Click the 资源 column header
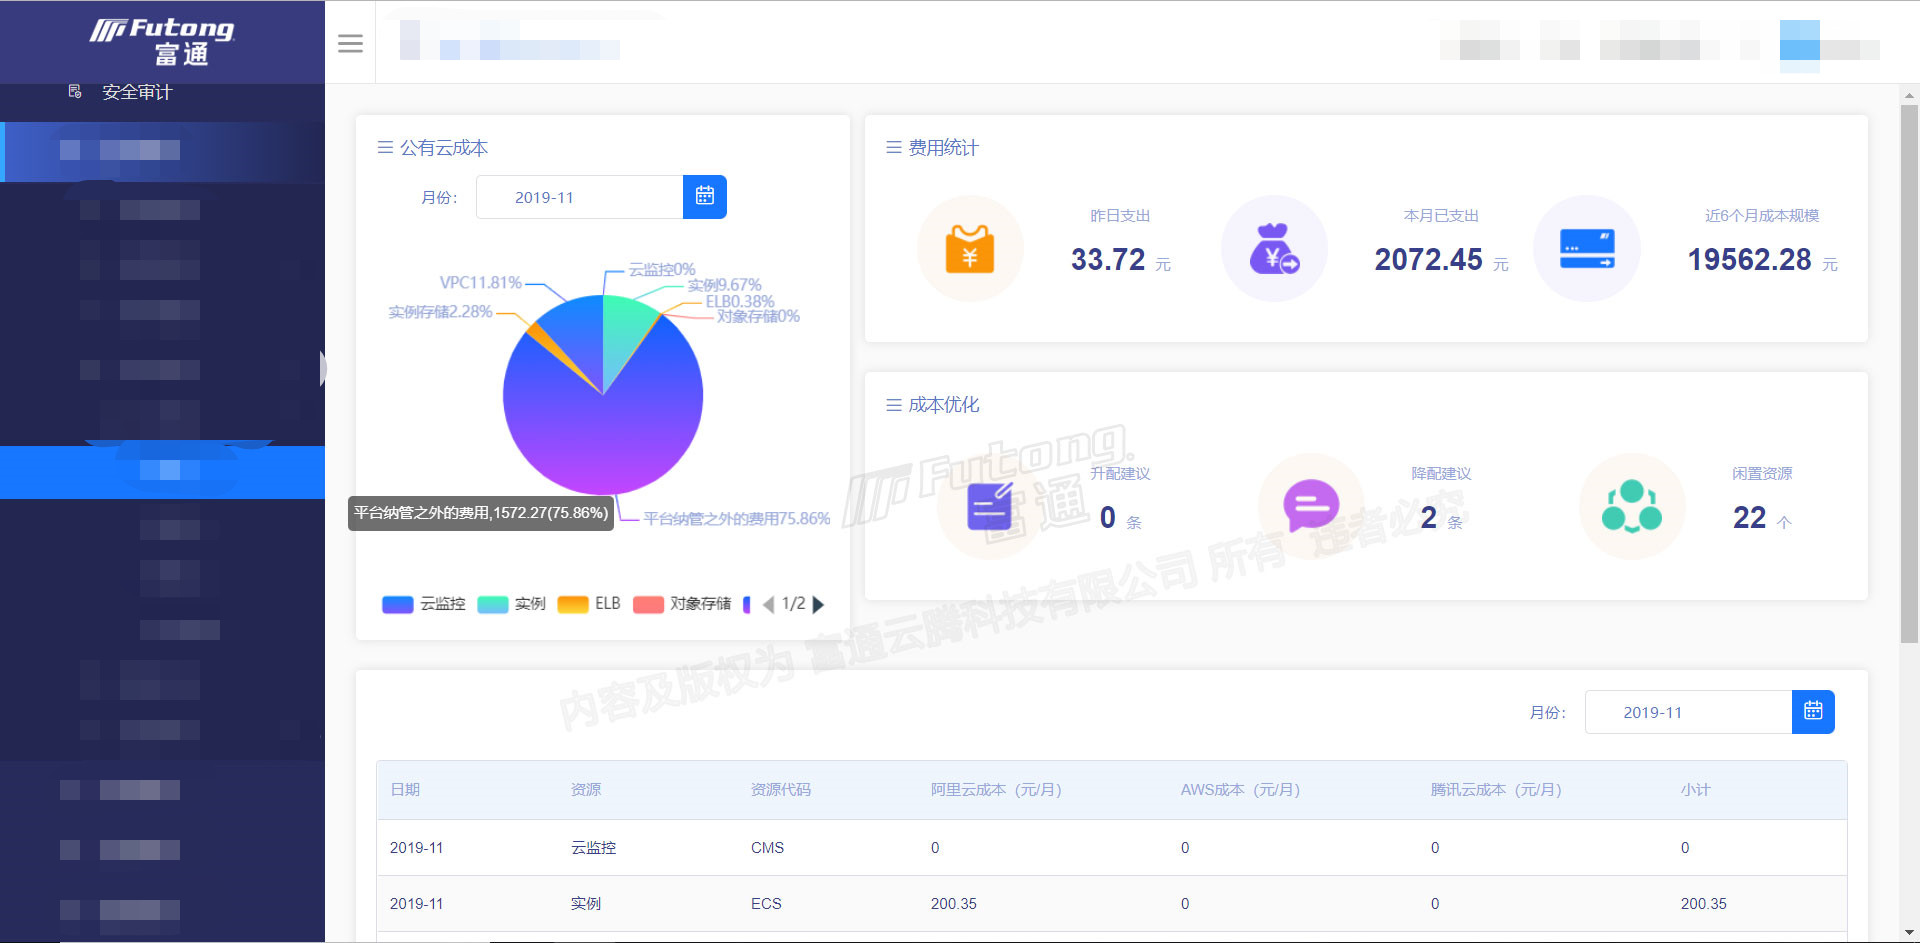Image resolution: width=1920 pixels, height=943 pixels. point(586,790)
